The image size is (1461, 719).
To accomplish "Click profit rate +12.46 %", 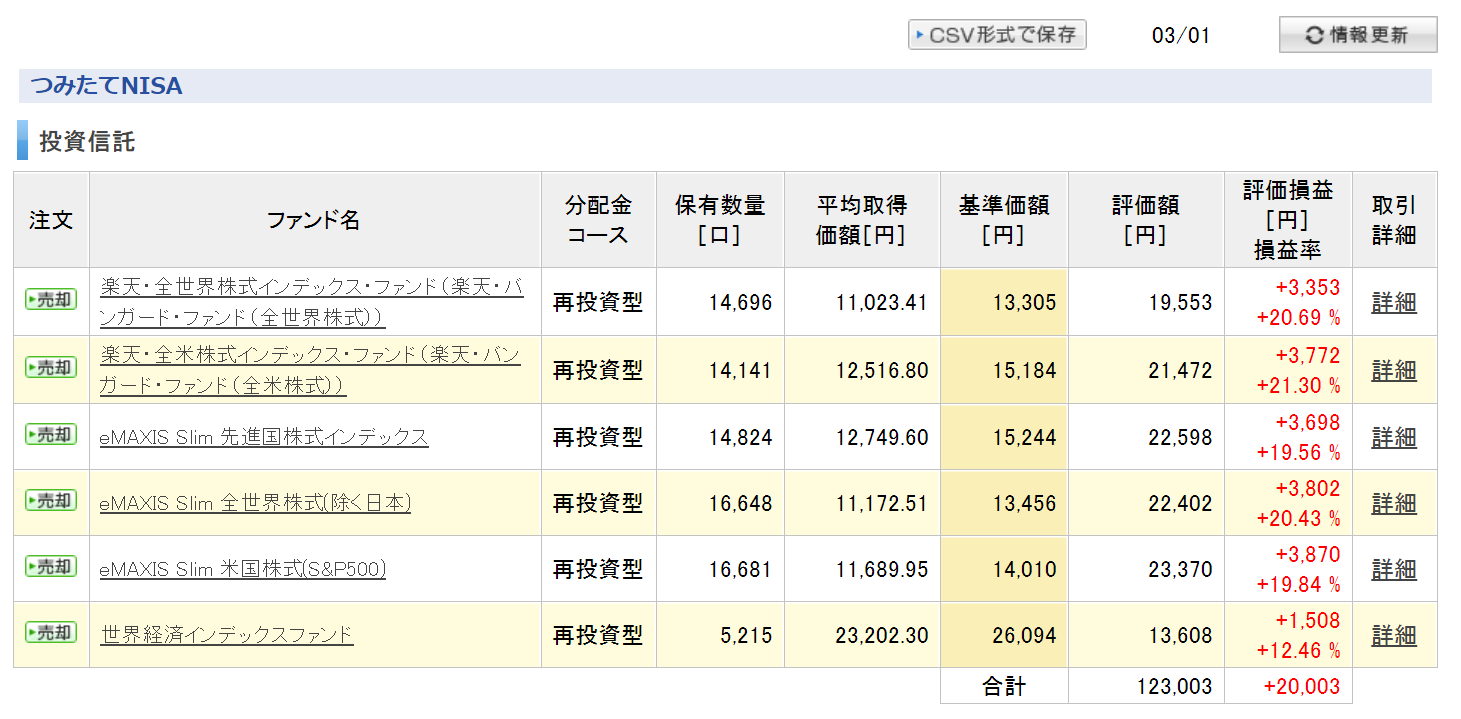I will pyautogui.click(x=1298, y=651).
